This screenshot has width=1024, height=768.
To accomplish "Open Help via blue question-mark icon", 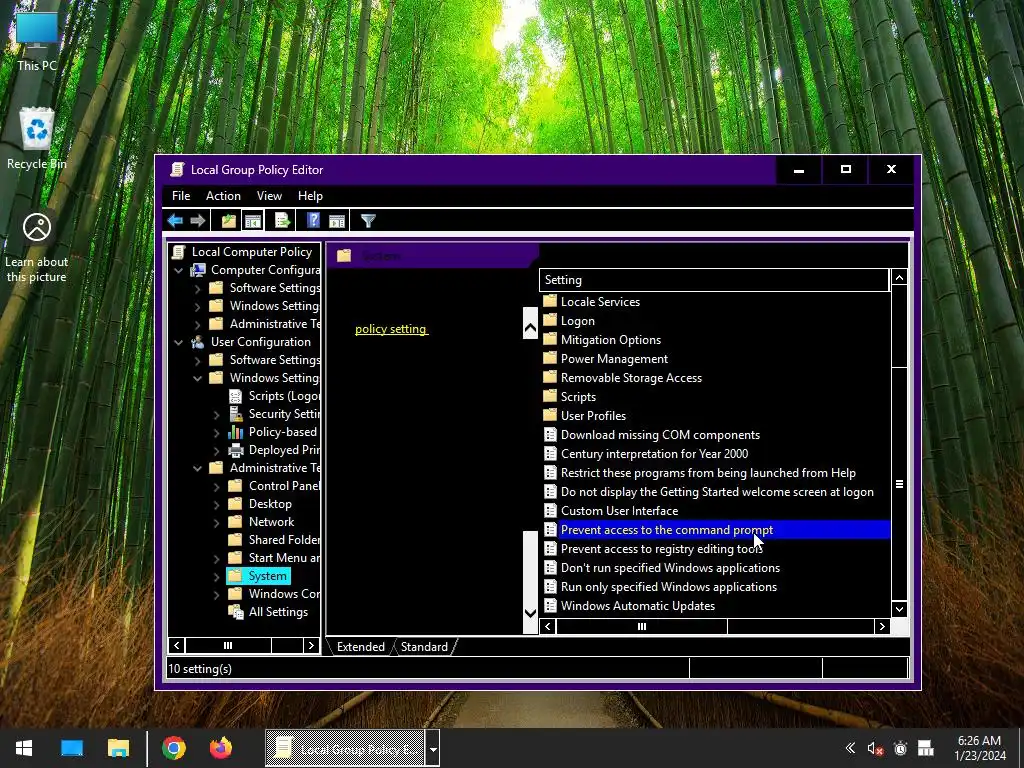I will (x=313, y=221).
